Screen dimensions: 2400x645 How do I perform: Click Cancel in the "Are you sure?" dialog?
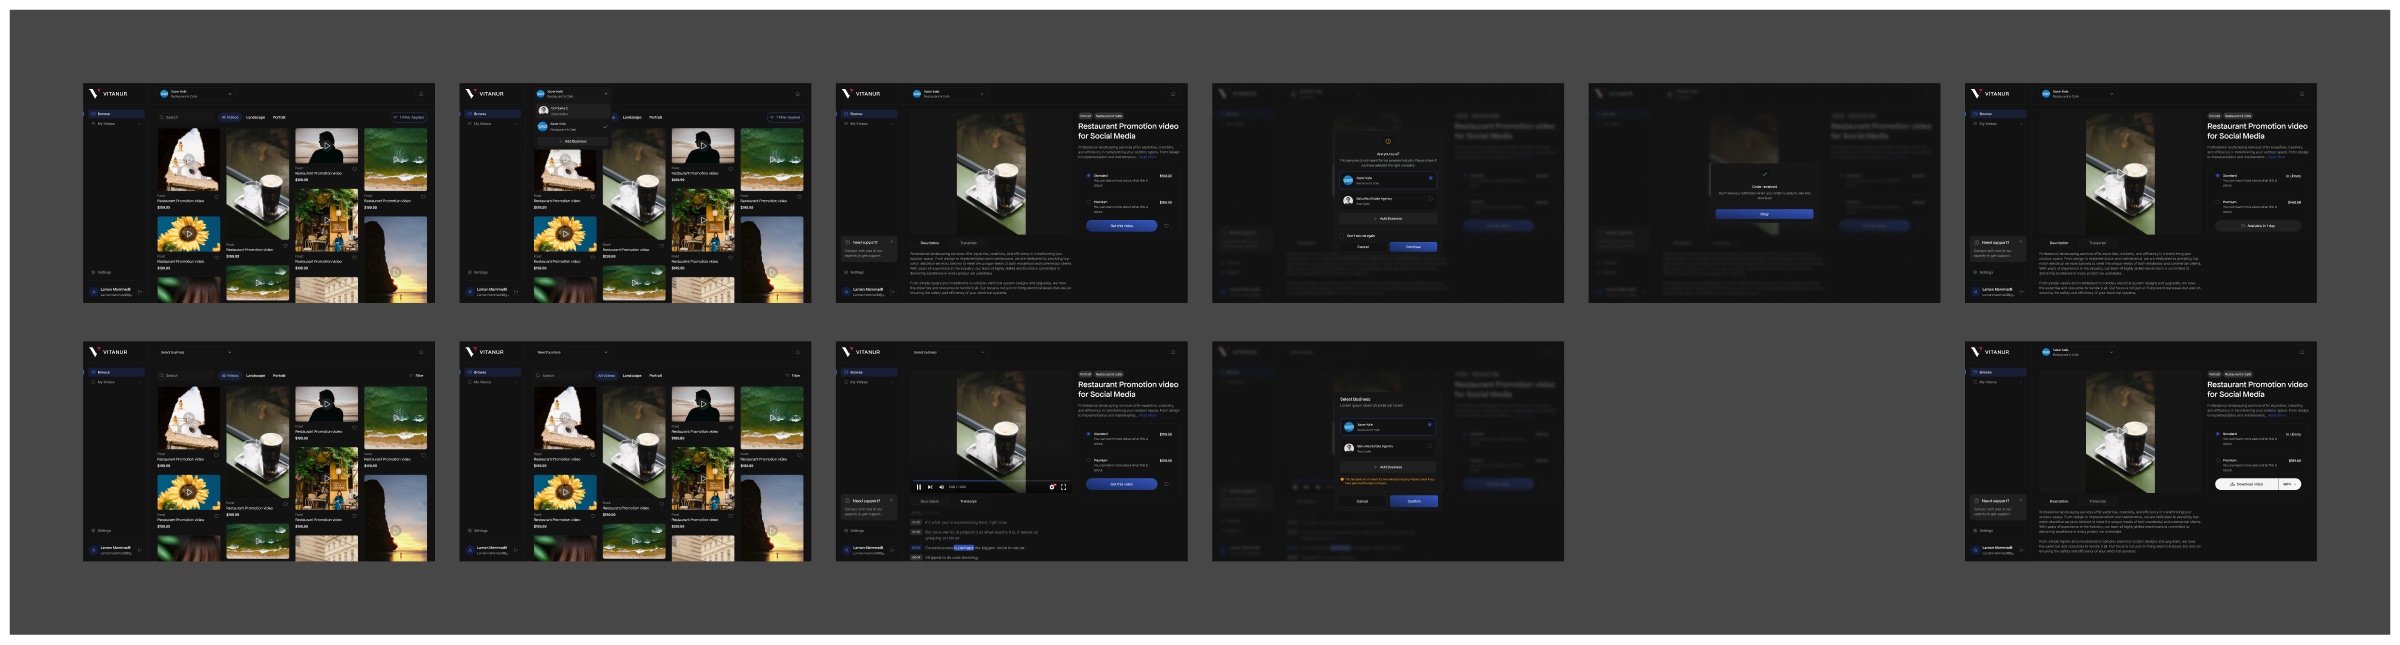(1363, 247)
